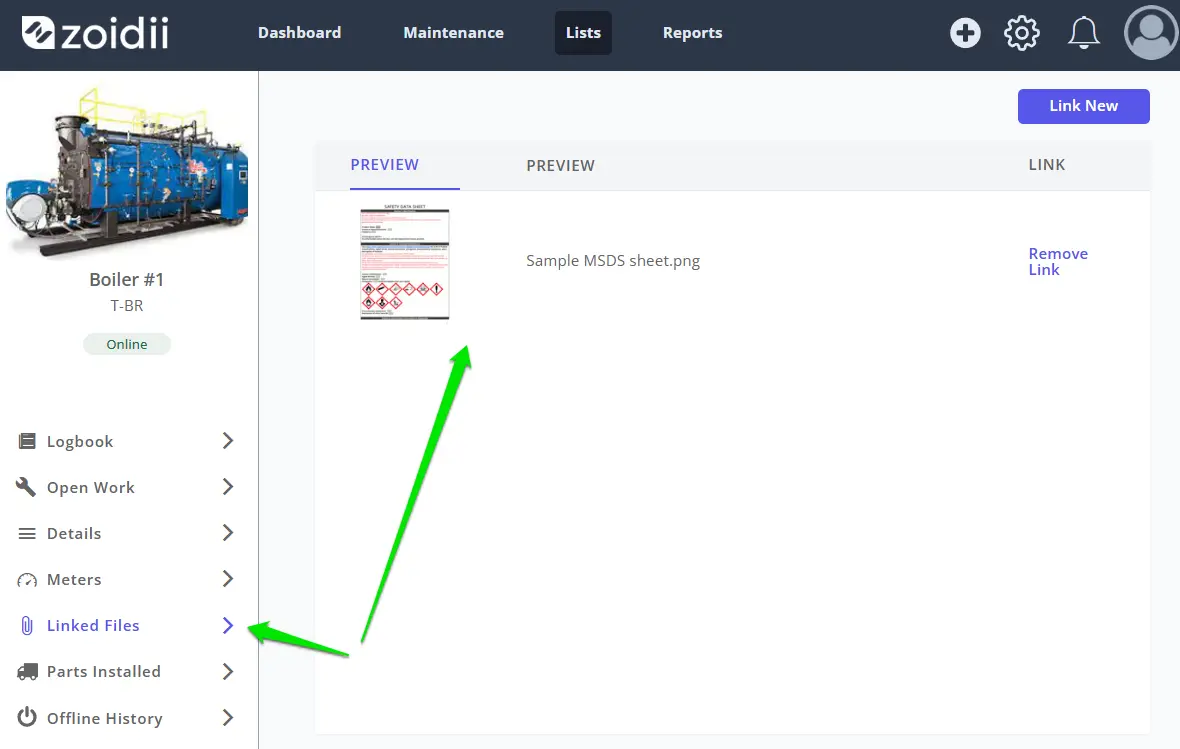The height and width of the screenshot is (749, 1180).
Task: Open user profile avatar
Action: tap(1151, 33)
